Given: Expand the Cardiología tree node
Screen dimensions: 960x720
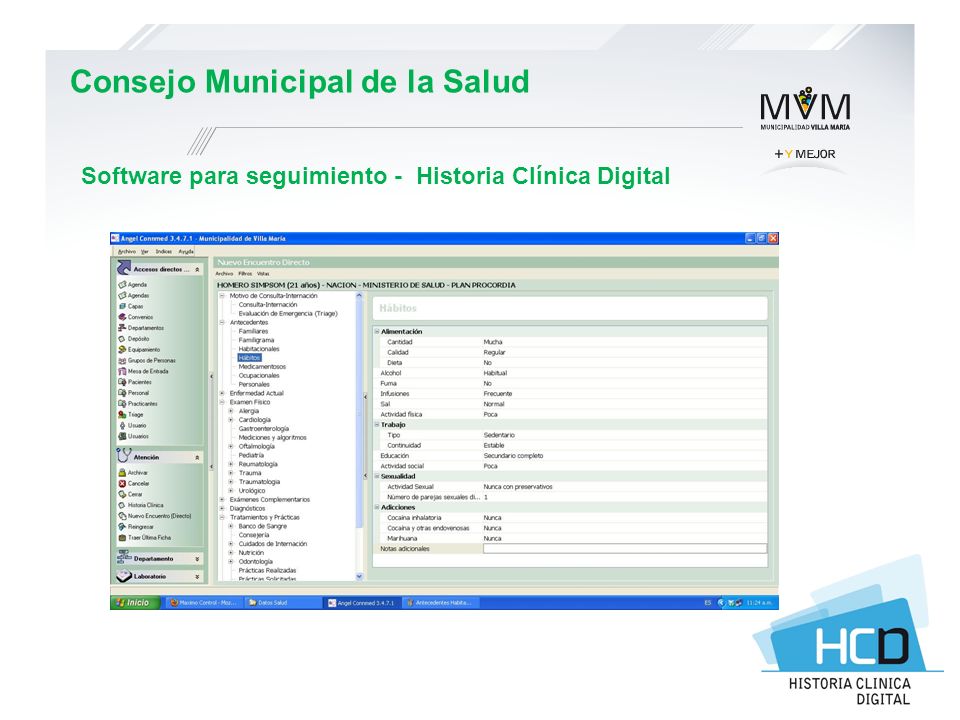Looking at the screenshot, I should (x=231, y=420).
